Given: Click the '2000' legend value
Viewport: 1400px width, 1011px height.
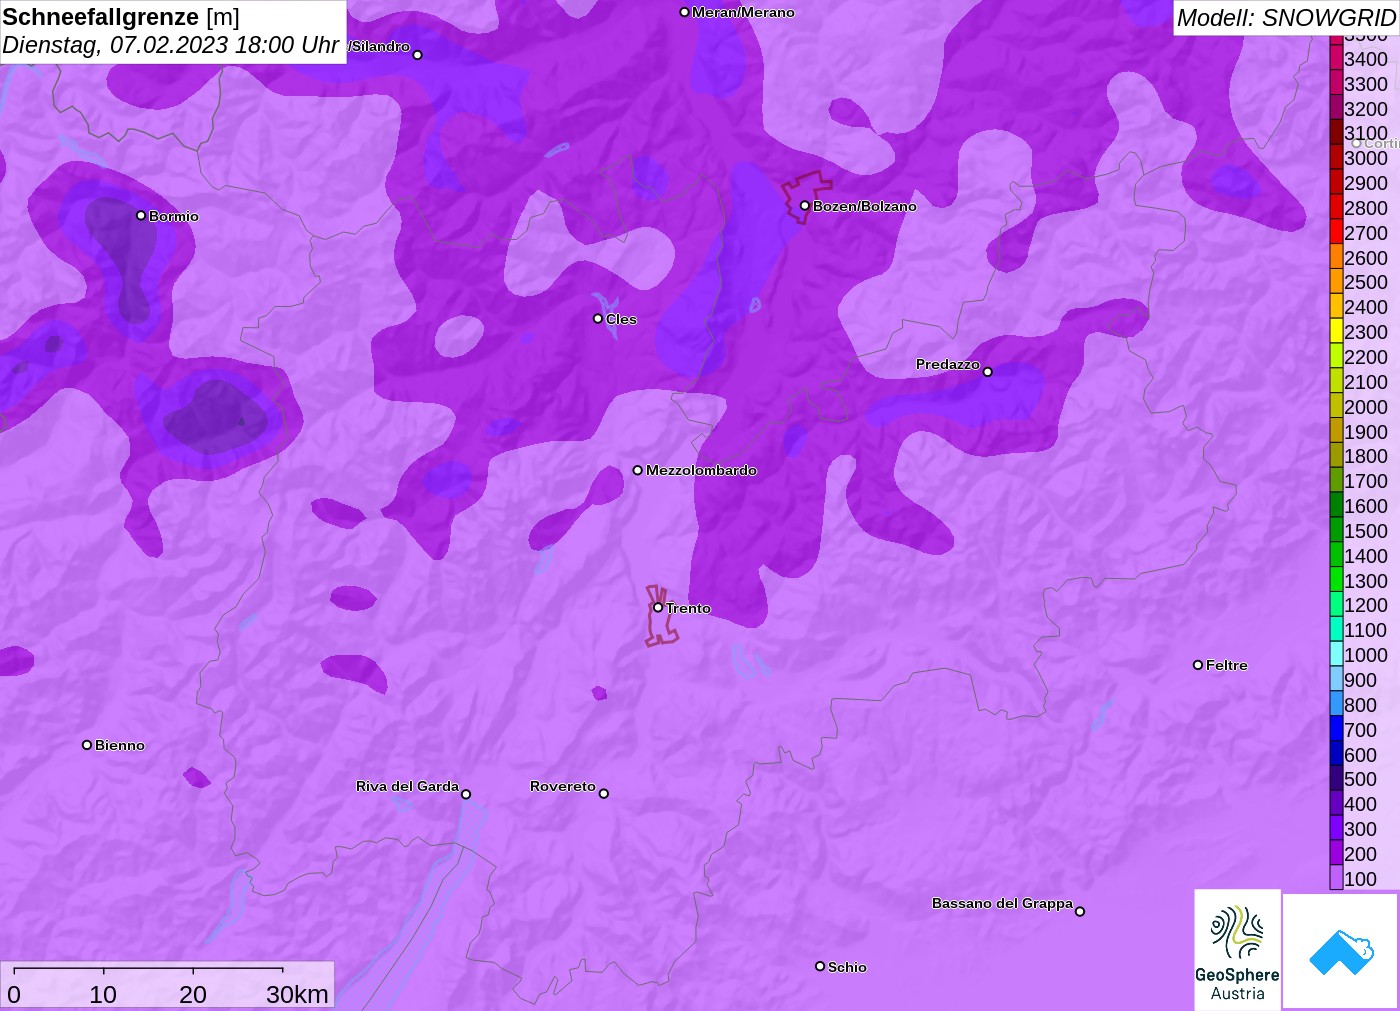Looking at the screenshot, I should (x=1366, y=407).
